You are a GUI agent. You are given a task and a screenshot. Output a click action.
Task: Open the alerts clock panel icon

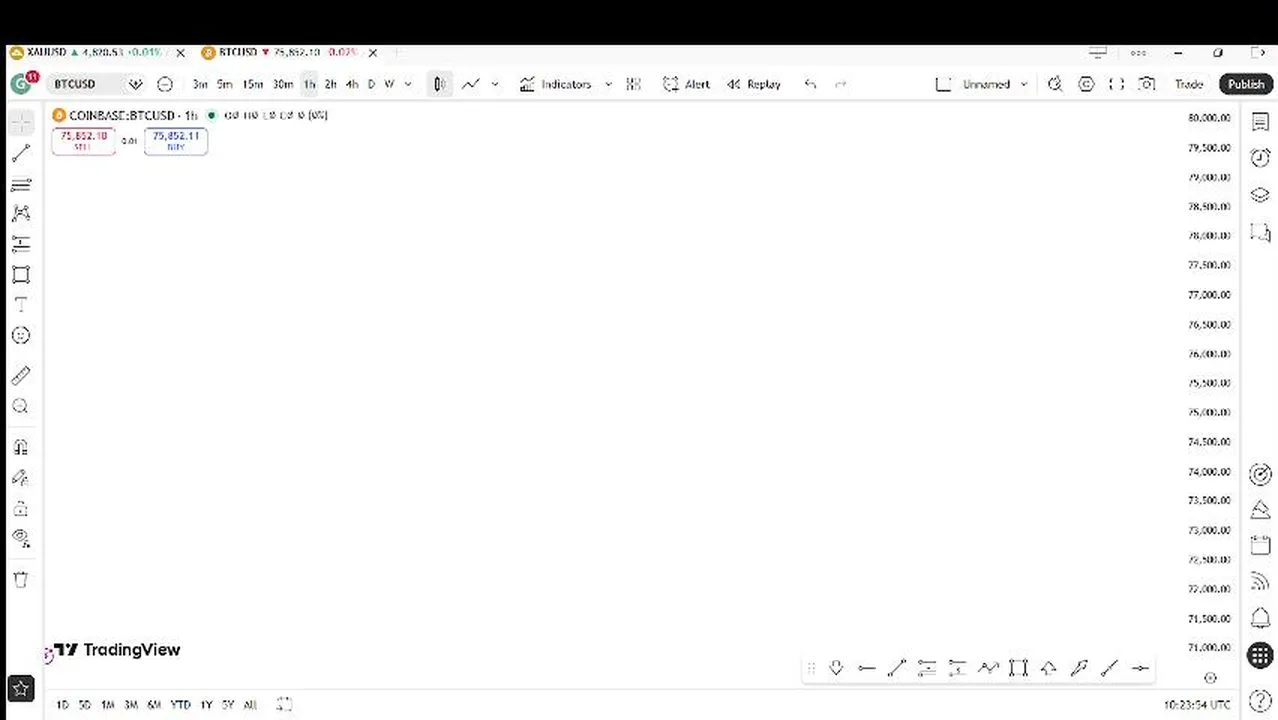click(x=1260, y=158)
